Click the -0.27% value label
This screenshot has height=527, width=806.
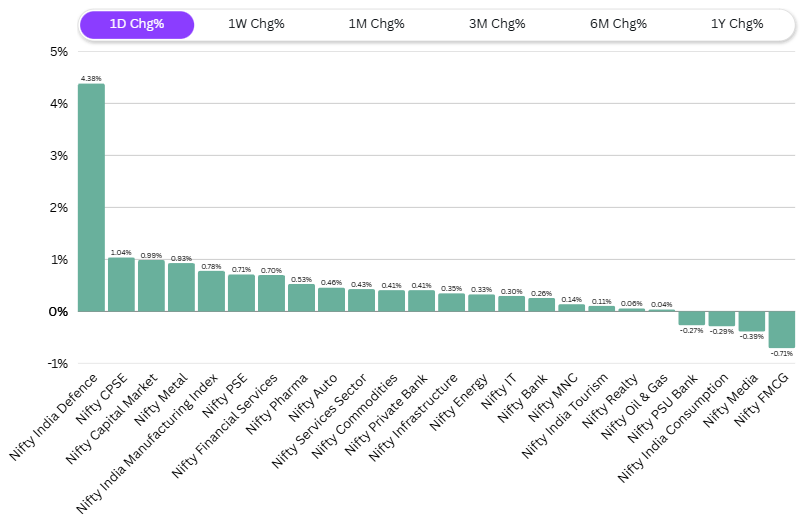691,331
